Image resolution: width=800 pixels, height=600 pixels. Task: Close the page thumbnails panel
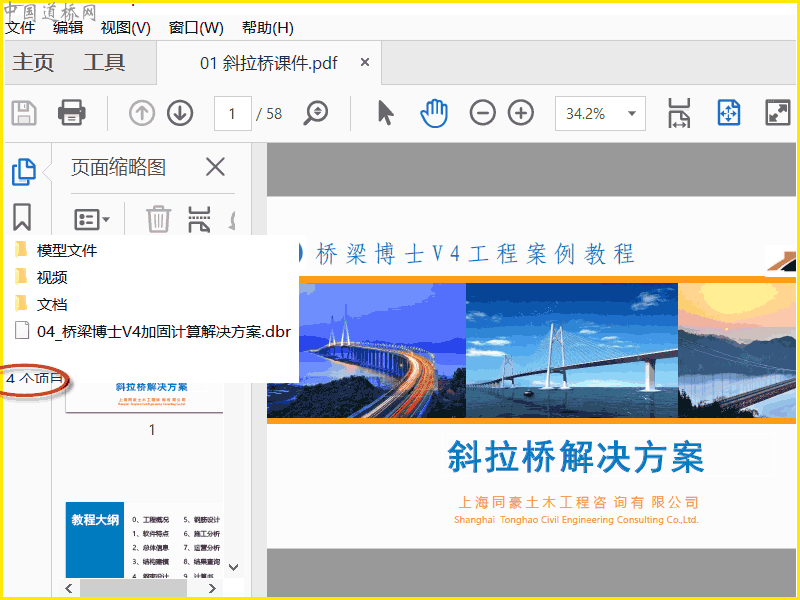tap(215, 167)
